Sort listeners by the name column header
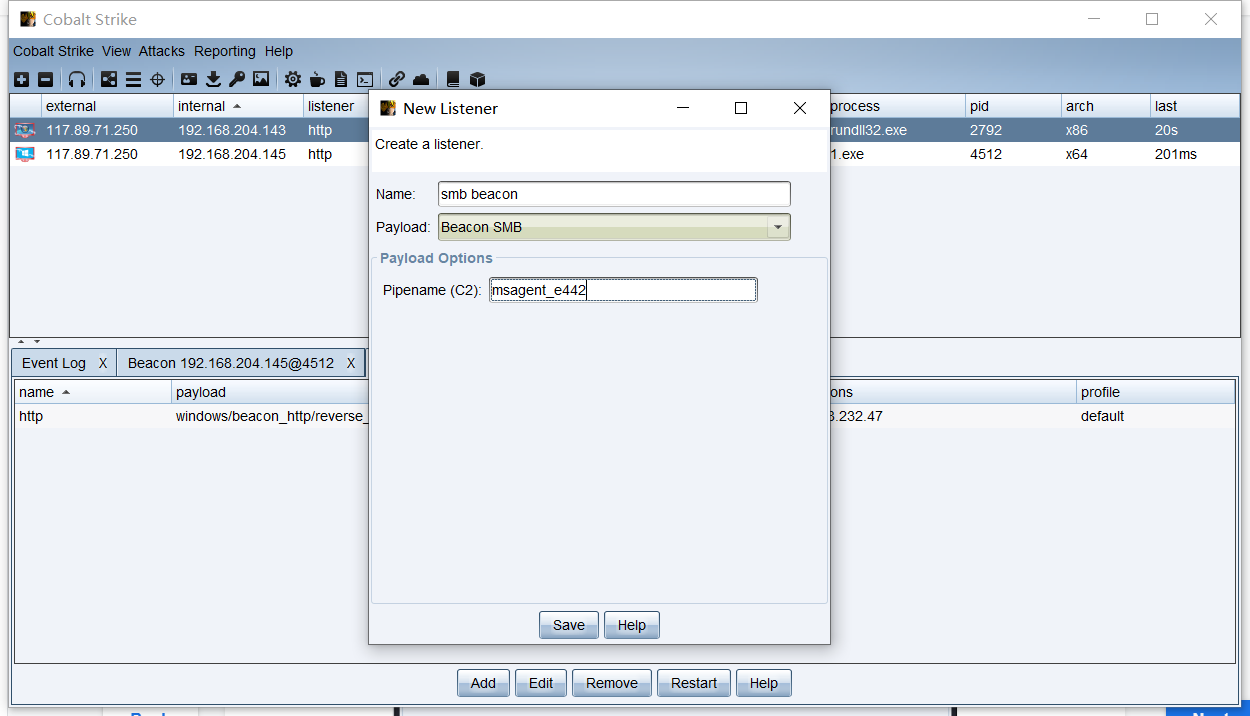Screen dimensions: 1250x716 pos(93,392)
